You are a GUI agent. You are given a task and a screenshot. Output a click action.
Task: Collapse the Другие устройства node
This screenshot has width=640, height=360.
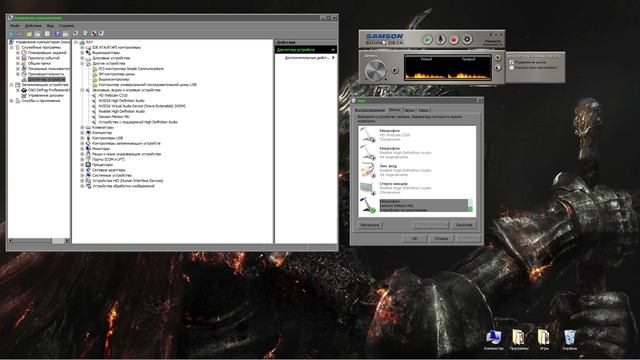coord(82,63)
